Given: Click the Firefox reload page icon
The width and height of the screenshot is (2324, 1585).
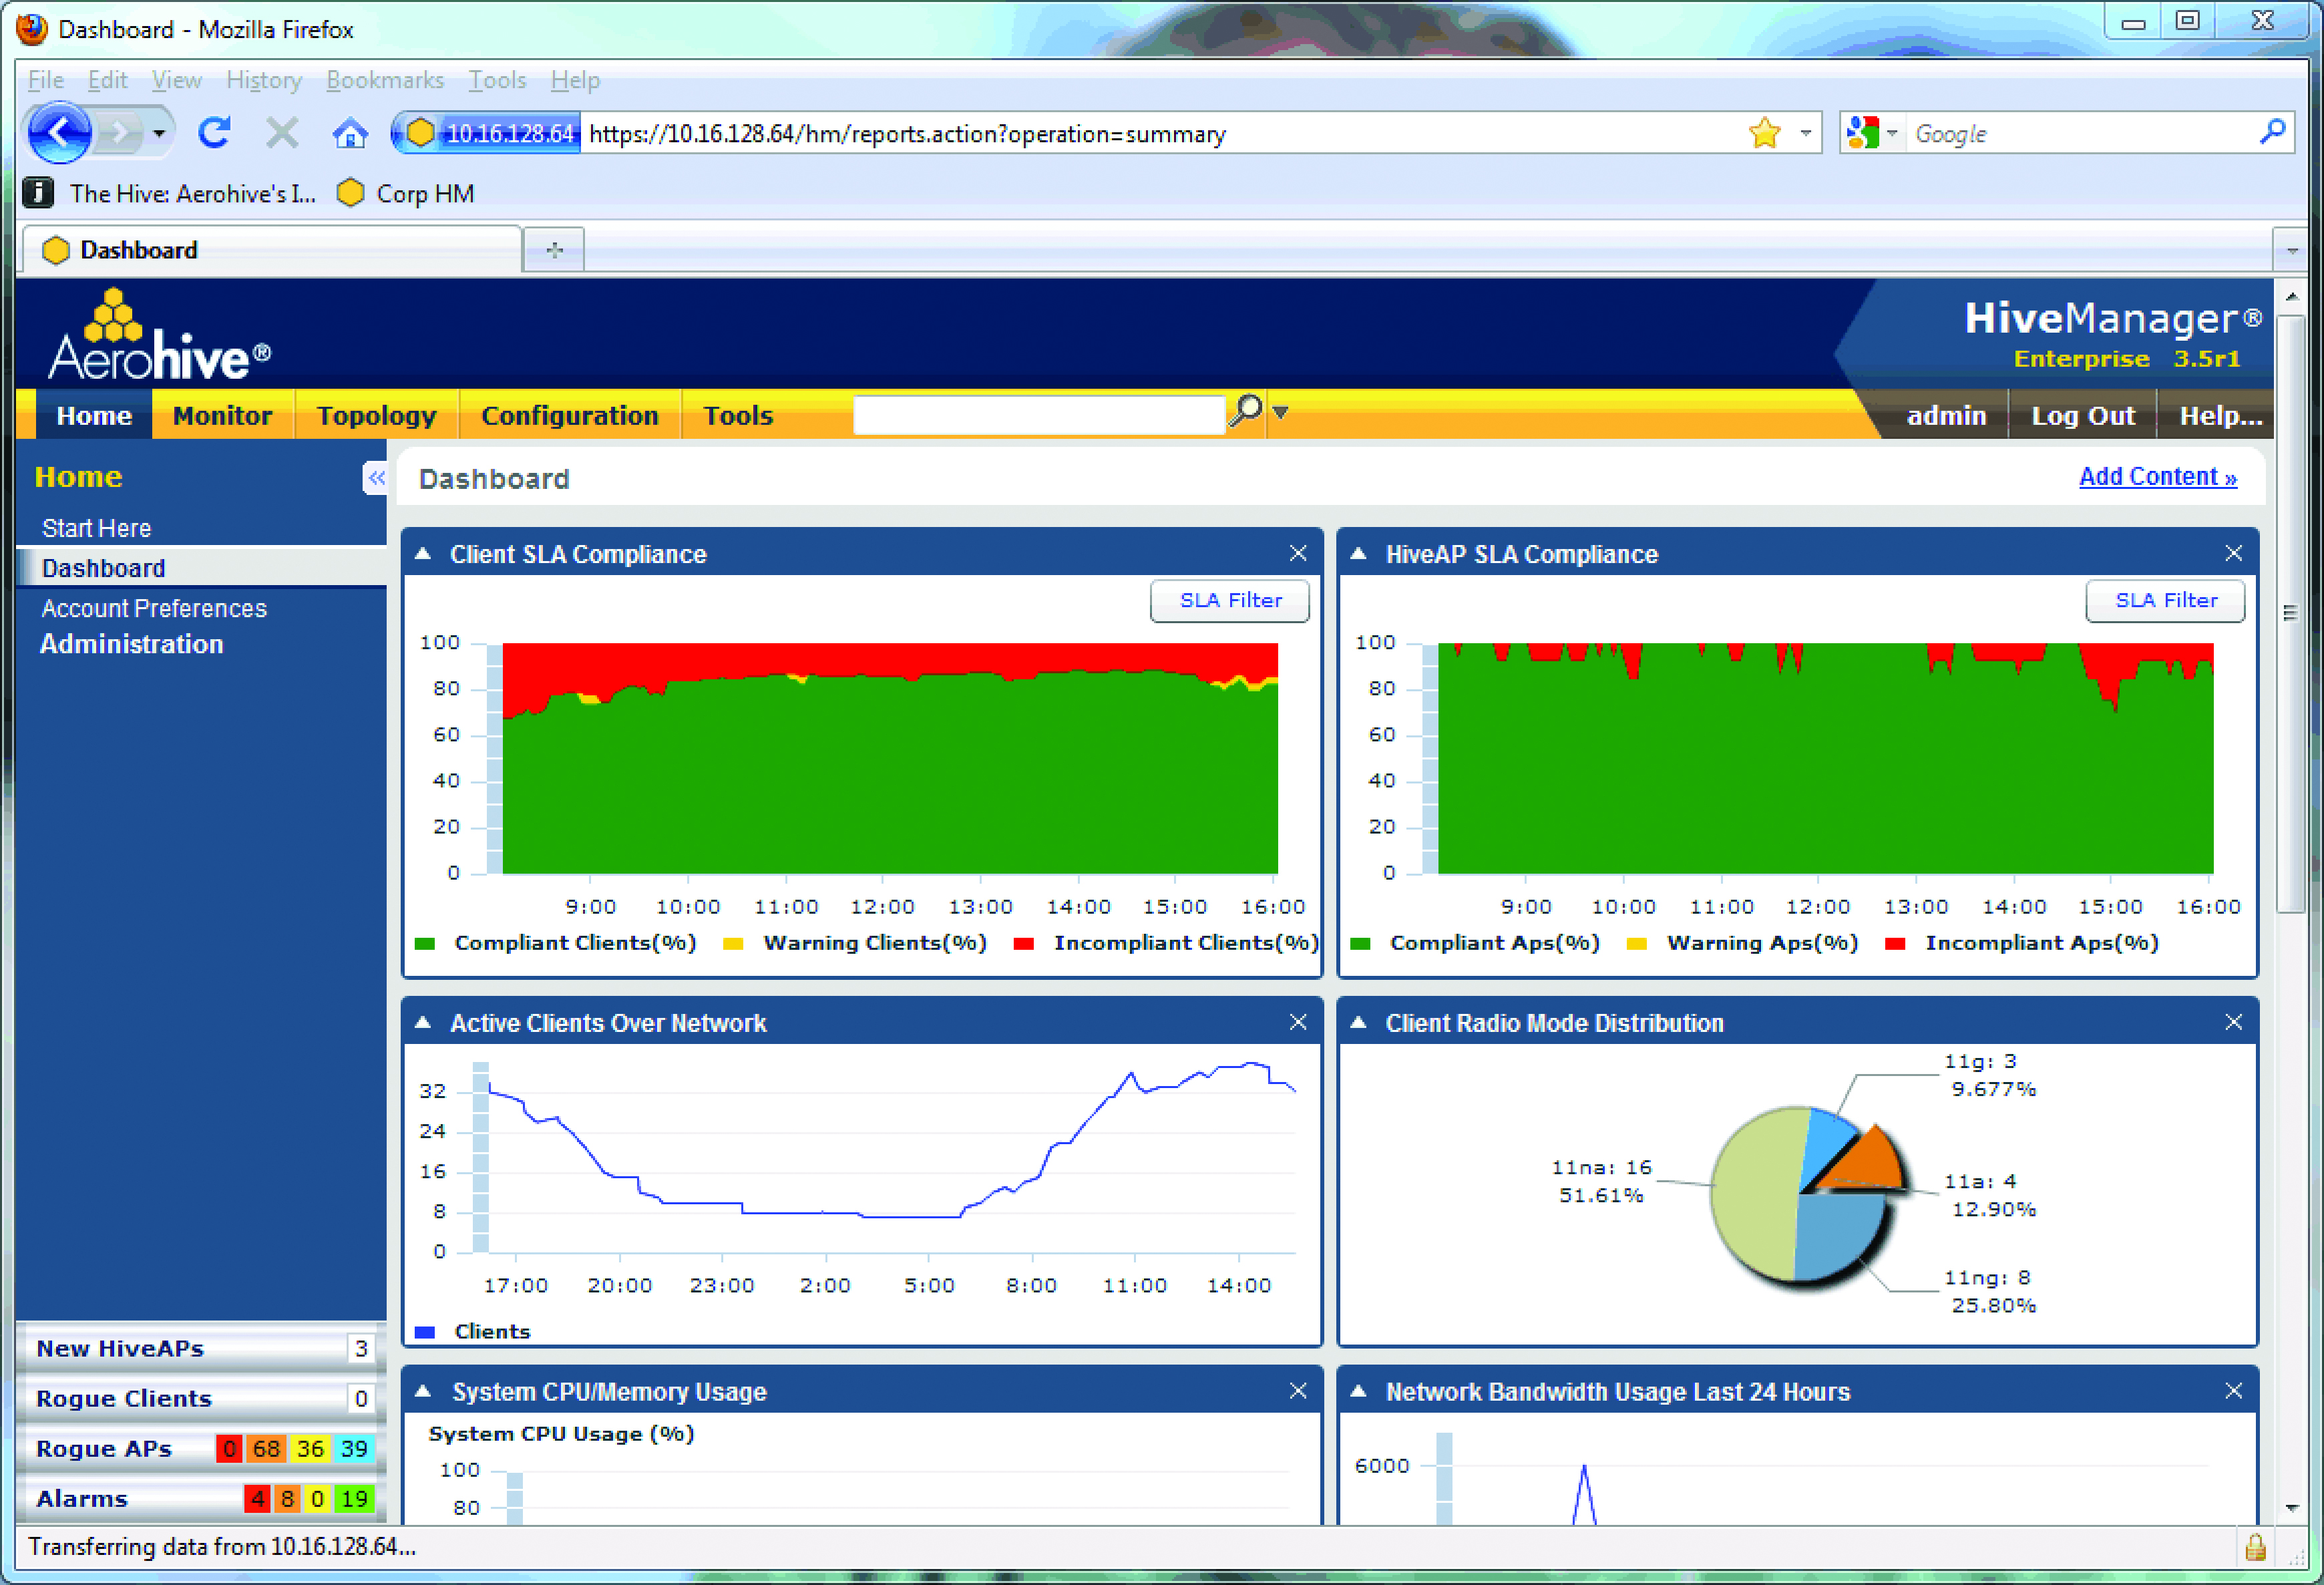Looking at the screenshot, I should tap(214, 132).
